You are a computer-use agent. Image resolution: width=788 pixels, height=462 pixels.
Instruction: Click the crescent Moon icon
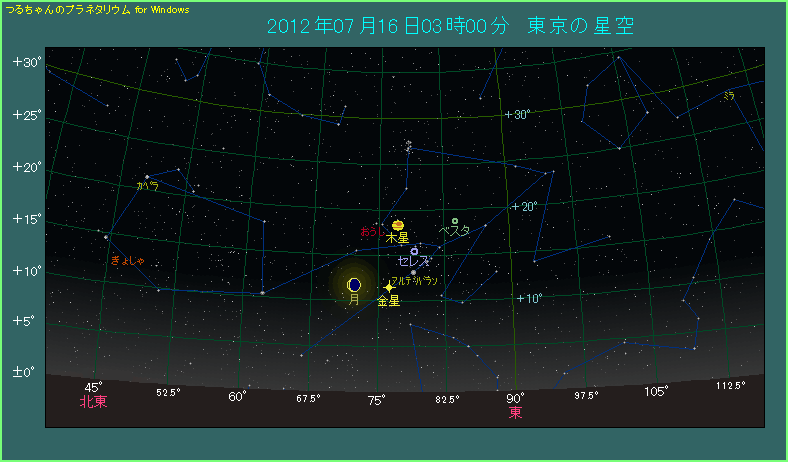(x=354, y=285)
